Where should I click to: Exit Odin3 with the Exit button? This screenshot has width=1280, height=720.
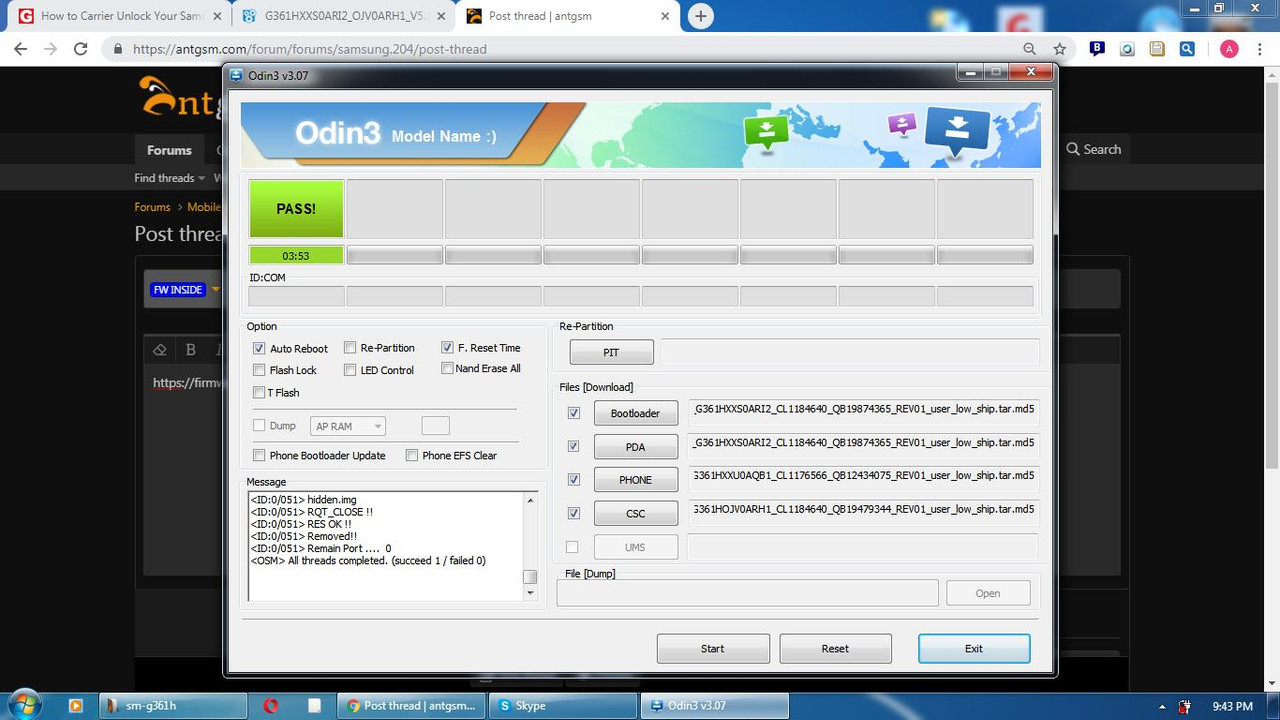tap(974, 648)
